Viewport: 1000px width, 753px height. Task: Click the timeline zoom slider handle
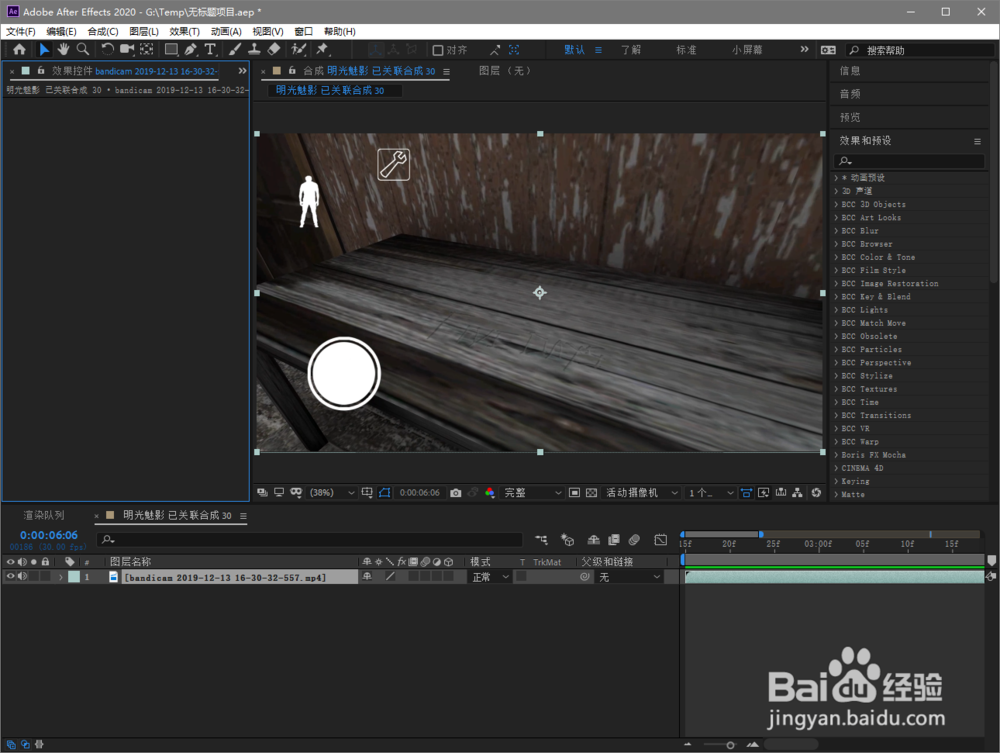click(x=730, y=745)
